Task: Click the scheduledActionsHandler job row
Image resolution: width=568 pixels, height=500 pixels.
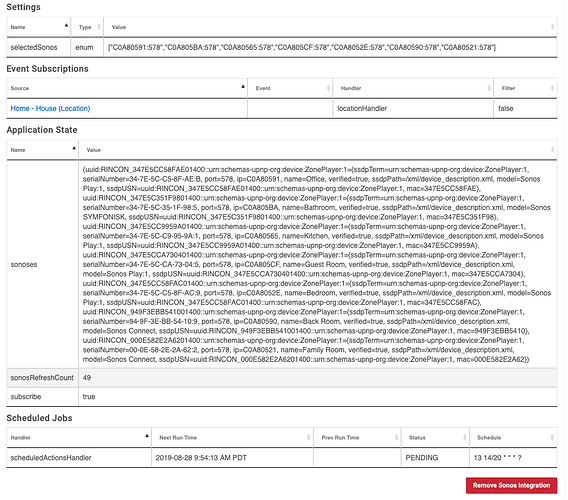Action: [x=282, y=458]
